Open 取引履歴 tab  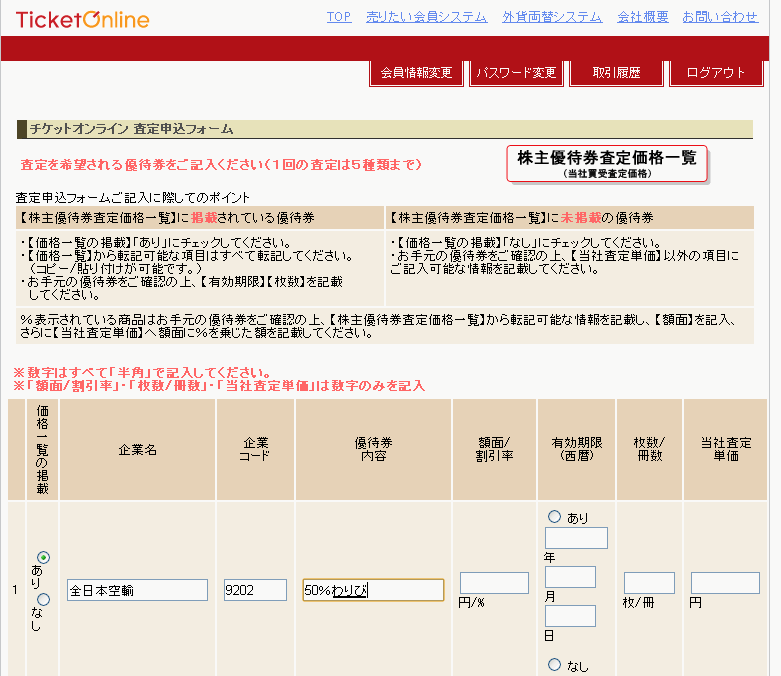pos(616,73)
